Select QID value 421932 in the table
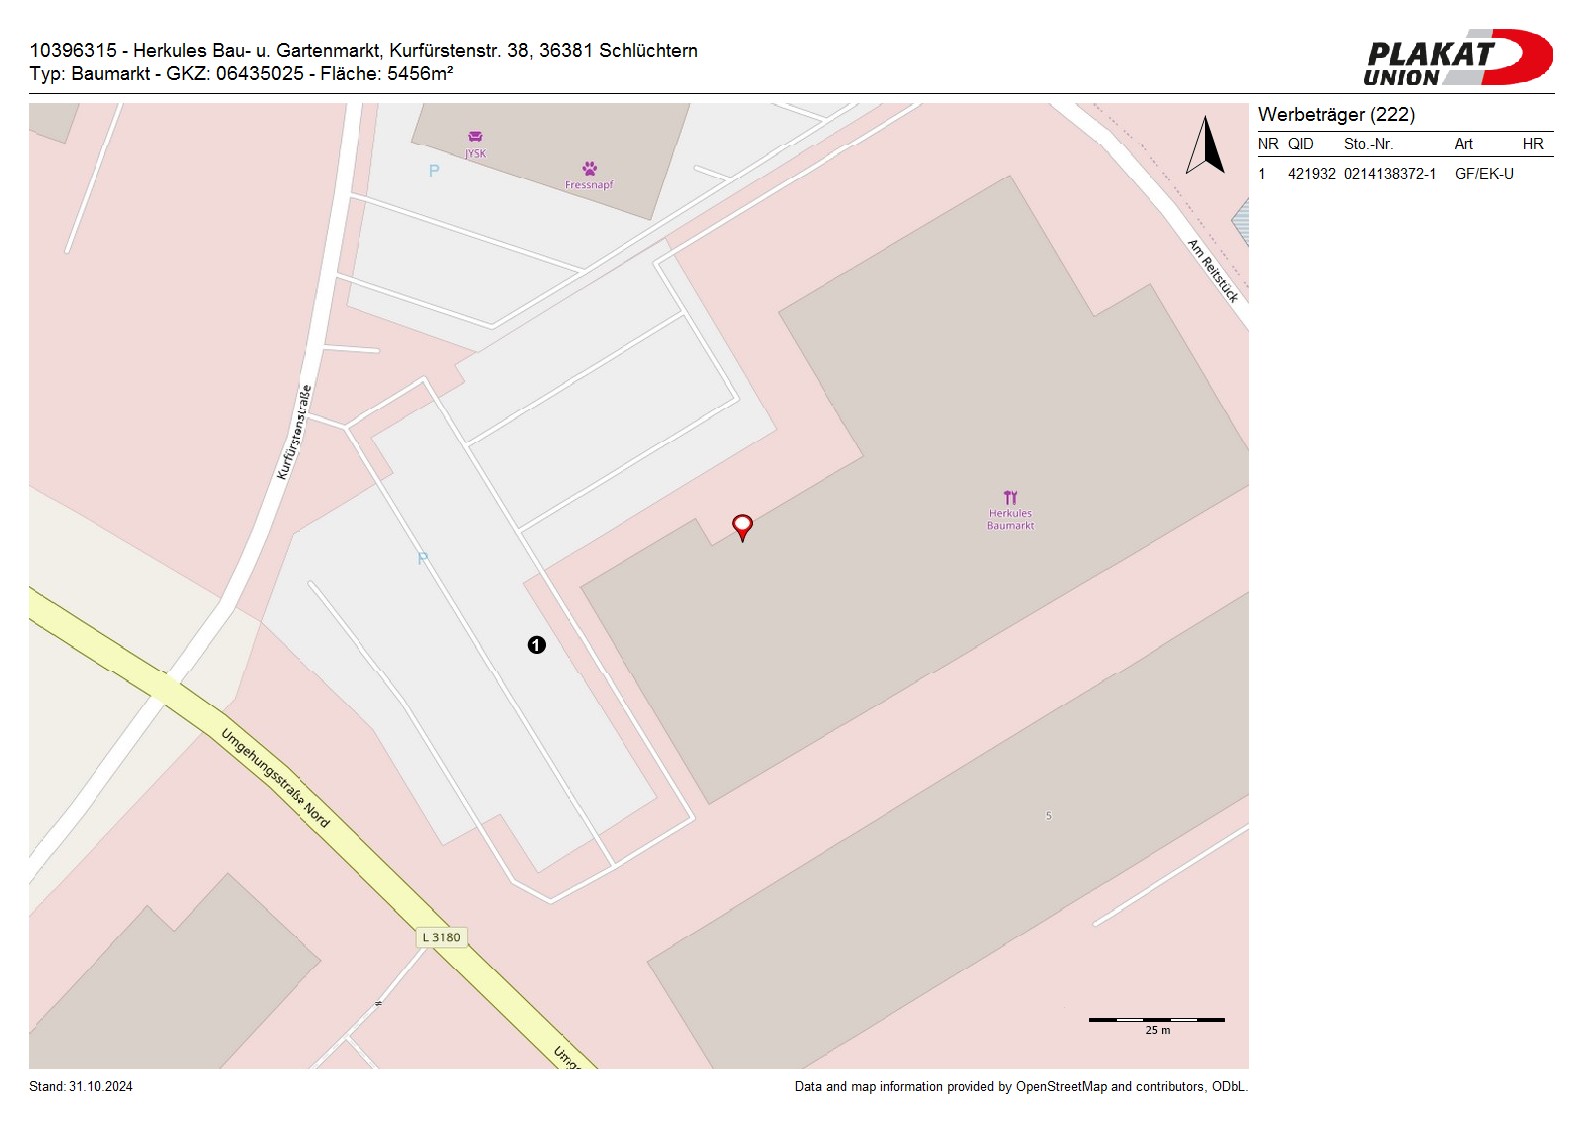1587x1123 pixels. (x=1311, y=174)
